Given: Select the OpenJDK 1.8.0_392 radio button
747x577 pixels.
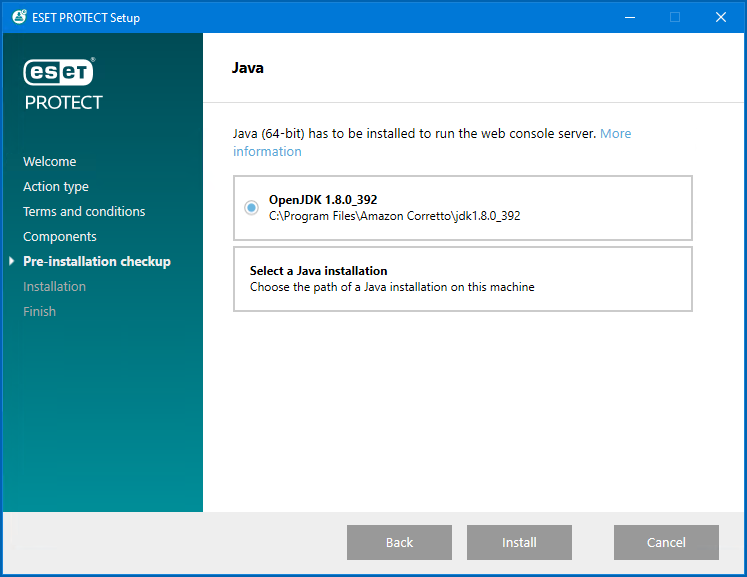Looking at the screenshot, I should click(251, 207).
